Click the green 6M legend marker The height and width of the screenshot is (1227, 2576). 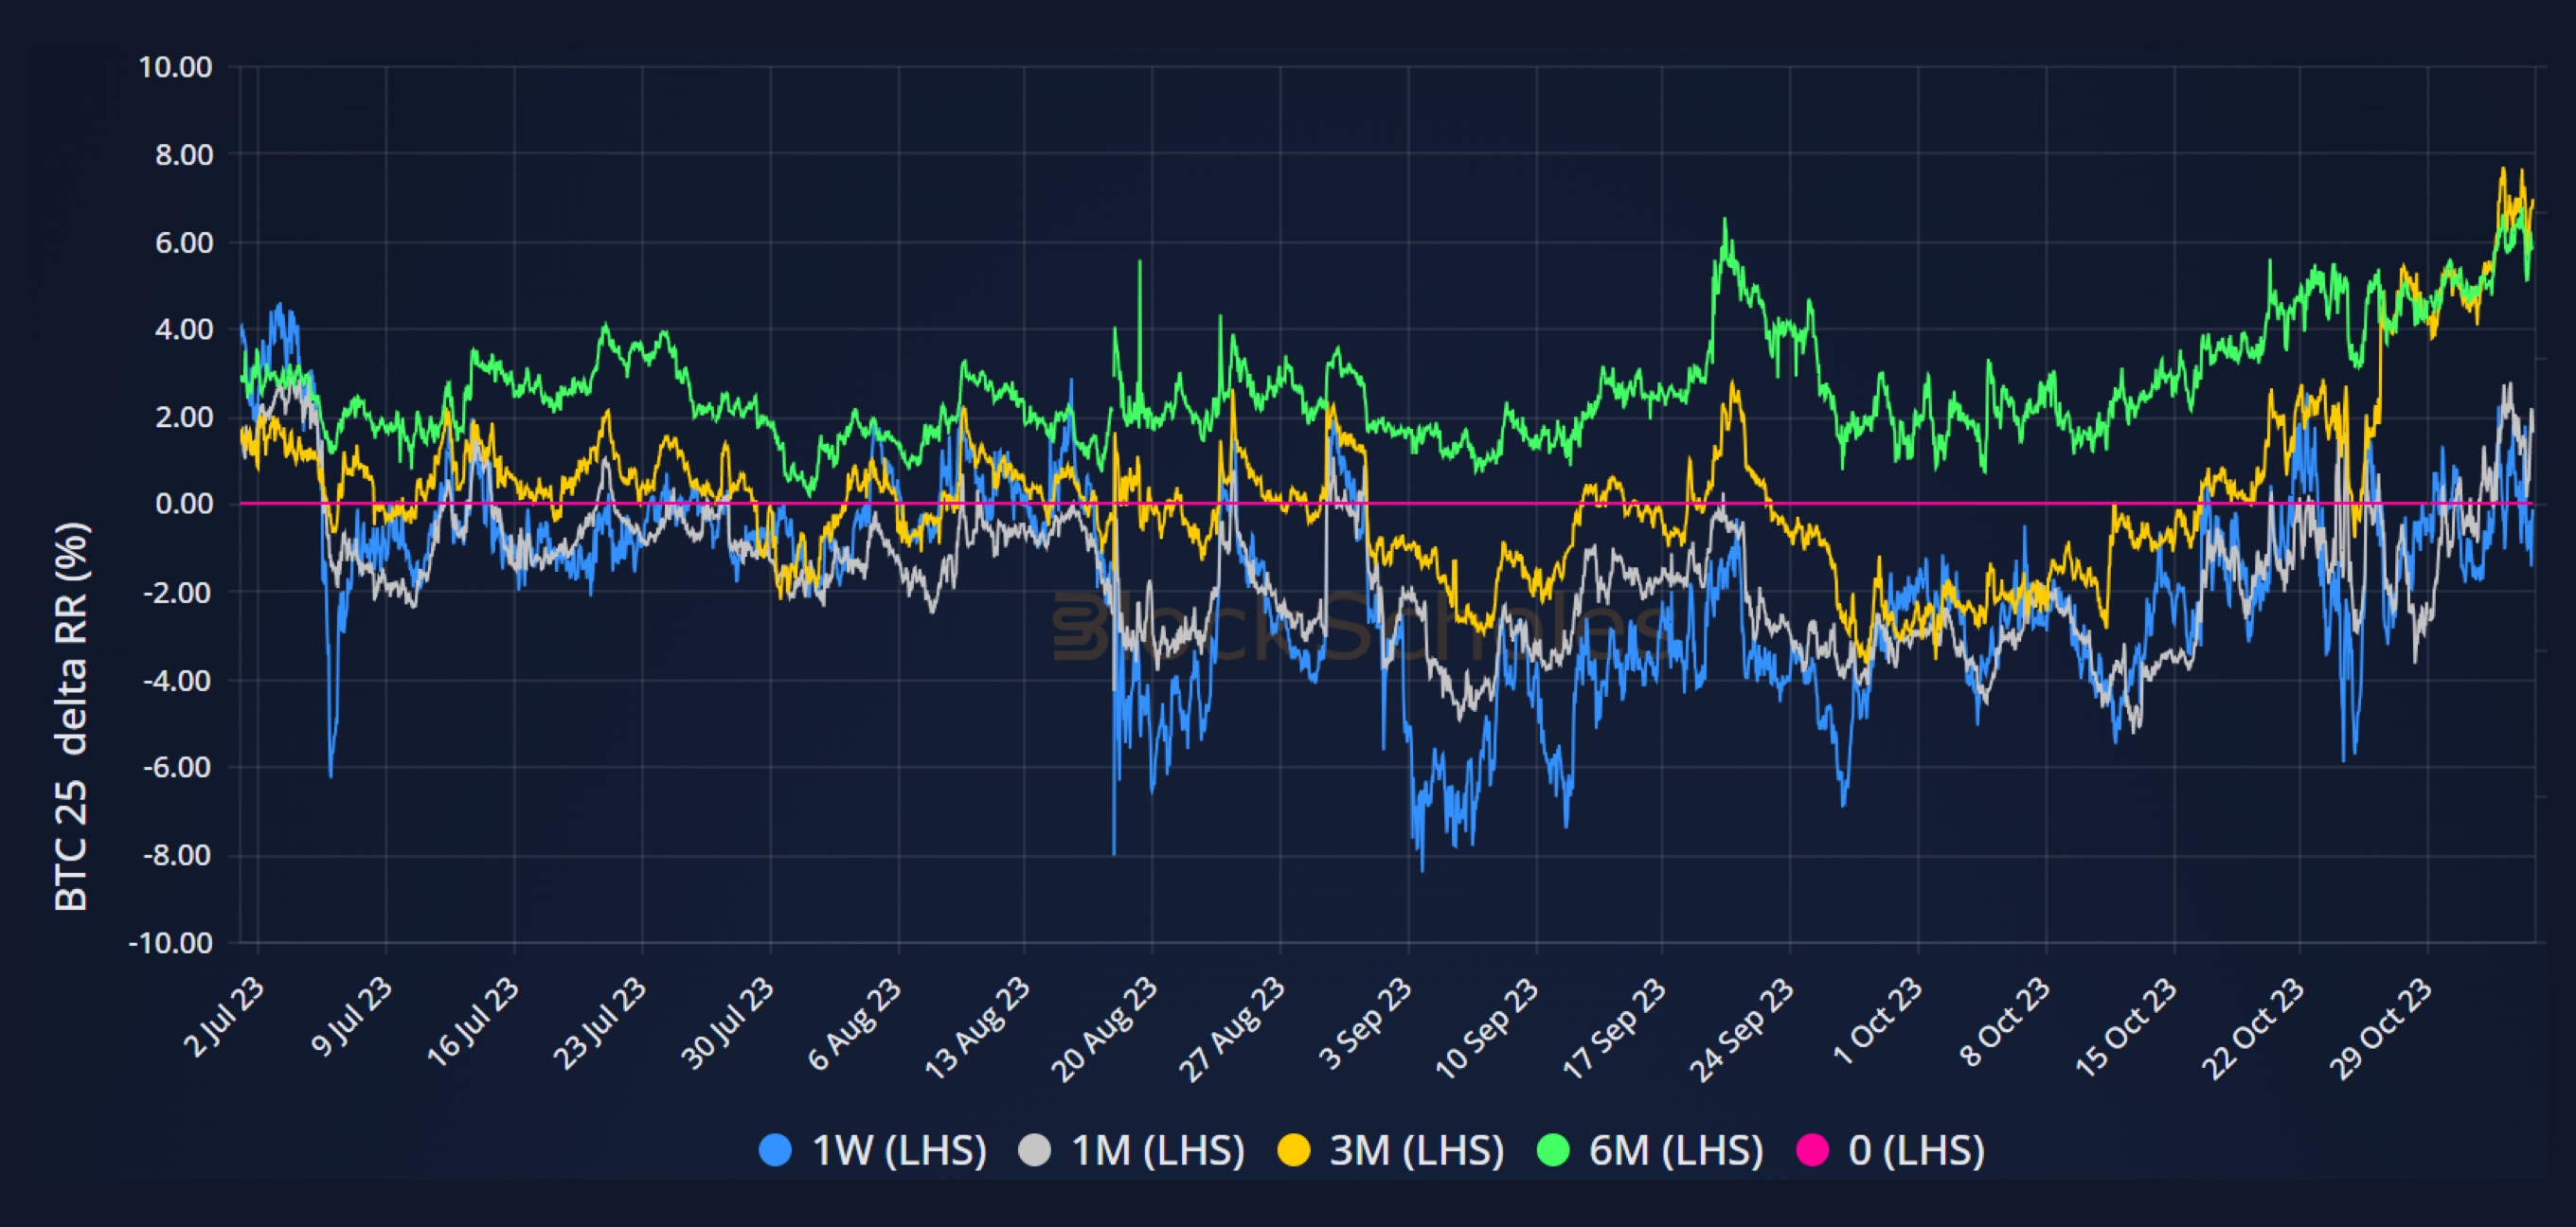pos(1552,1150)
